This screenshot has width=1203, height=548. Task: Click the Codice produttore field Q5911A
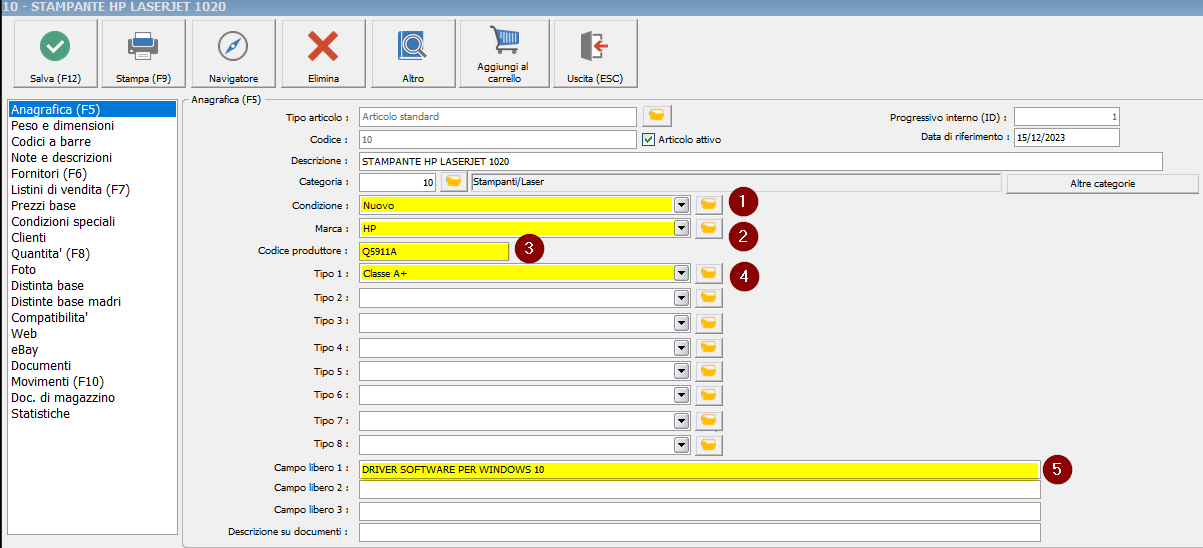[434, 251]
